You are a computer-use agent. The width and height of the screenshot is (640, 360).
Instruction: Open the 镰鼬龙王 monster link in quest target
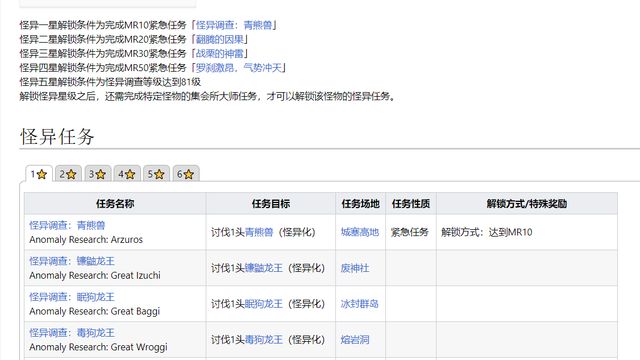coord(263,268)
